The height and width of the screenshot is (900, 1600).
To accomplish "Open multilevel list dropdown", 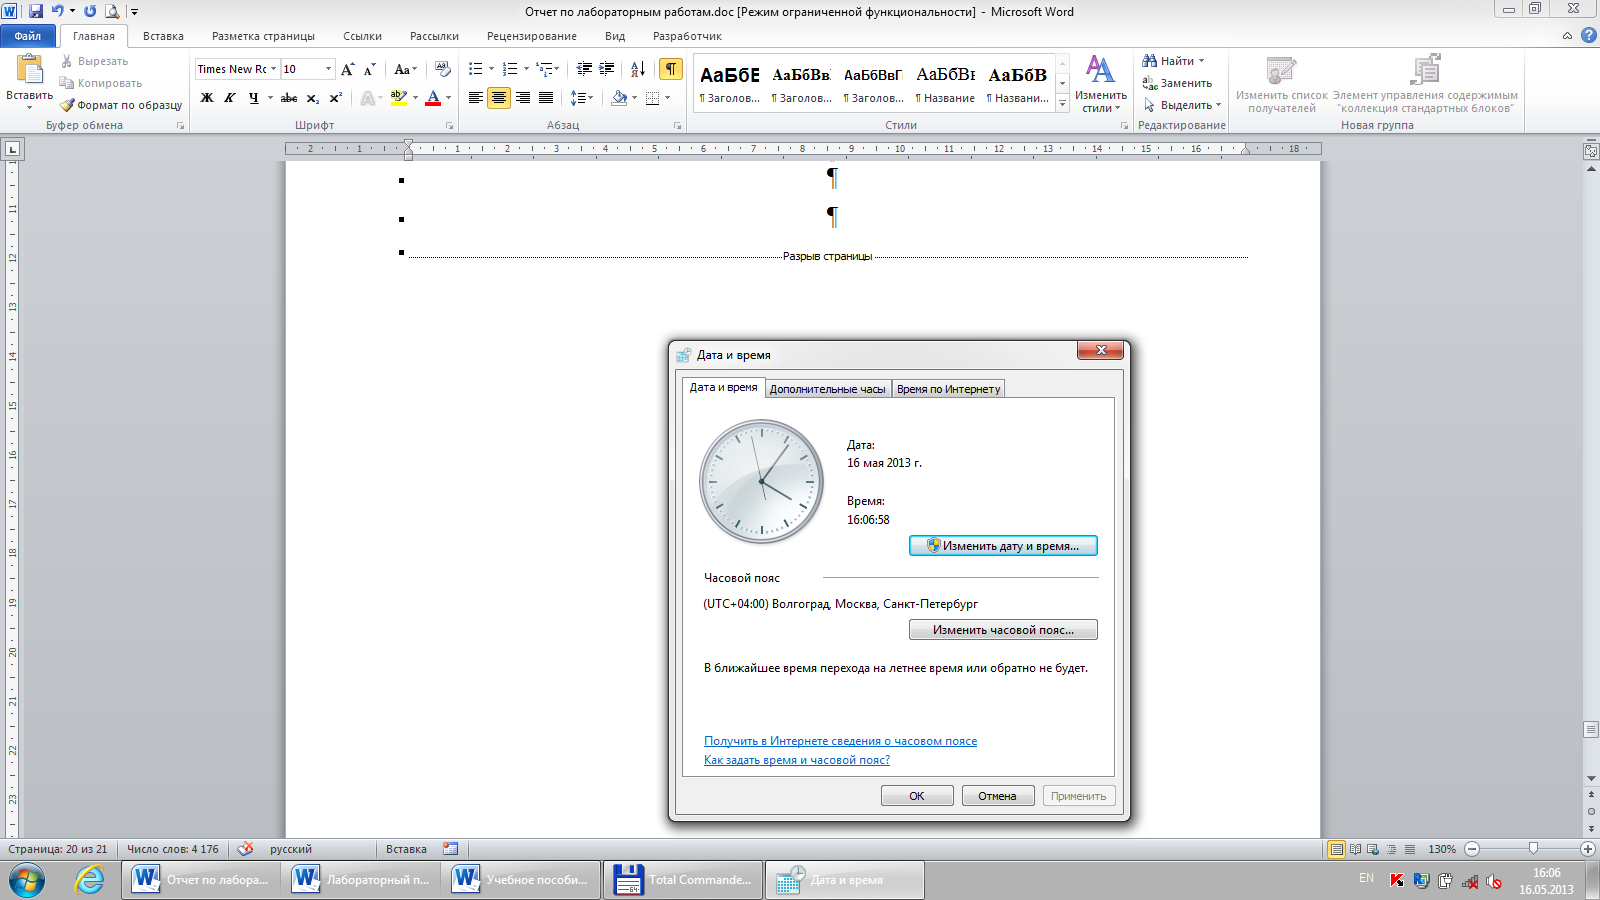I will pyautogui.click(x=547, y=69).
